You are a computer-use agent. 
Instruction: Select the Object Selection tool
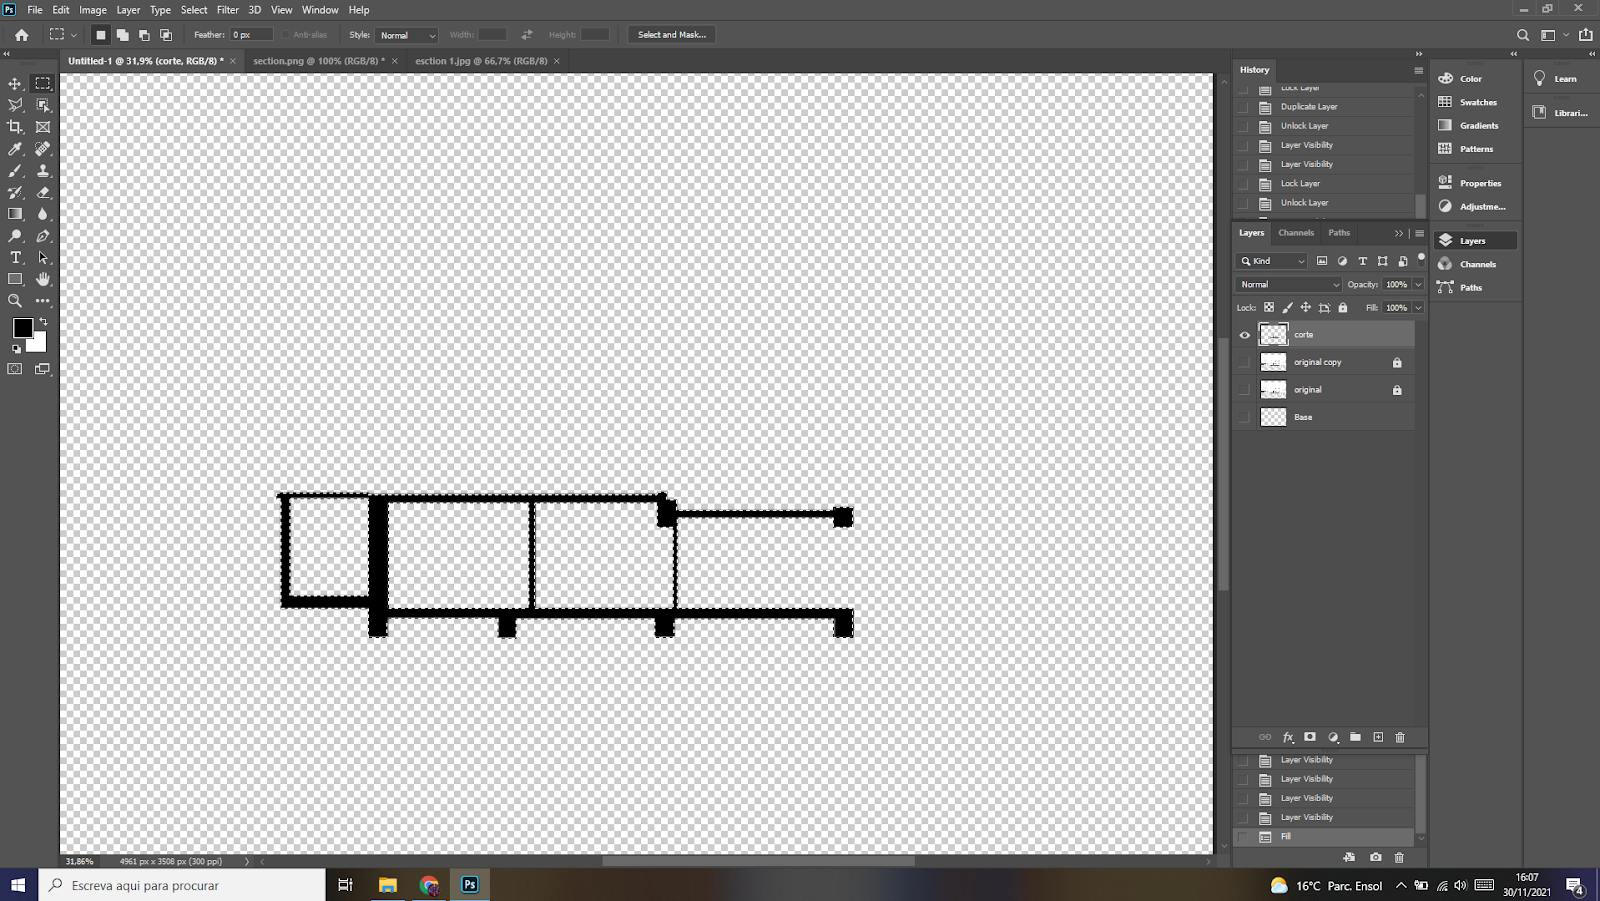(x=43, y=105)
